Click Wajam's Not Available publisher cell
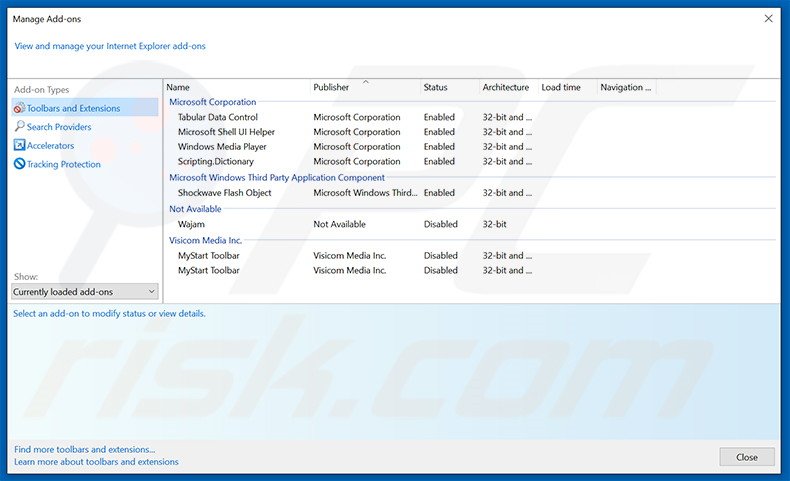 pyautogui.click(x=340, y=224)
